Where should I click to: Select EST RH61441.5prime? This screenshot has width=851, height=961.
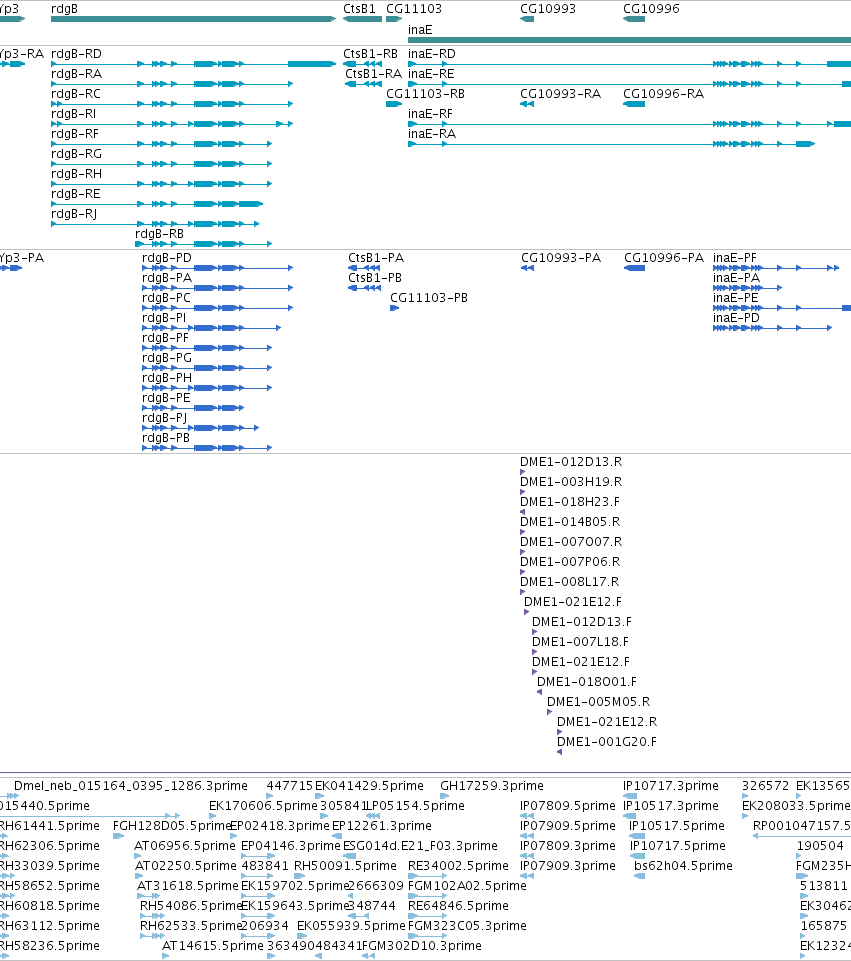4,836
